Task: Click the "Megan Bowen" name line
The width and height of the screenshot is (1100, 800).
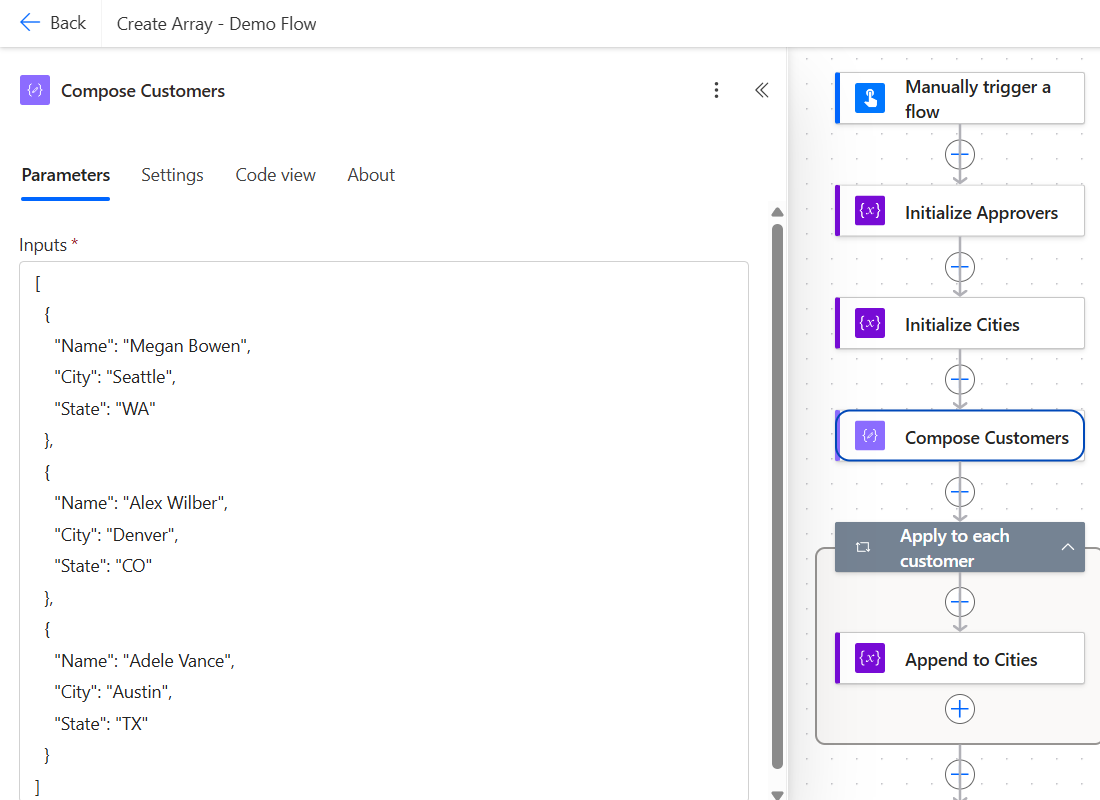Action: 152,346
